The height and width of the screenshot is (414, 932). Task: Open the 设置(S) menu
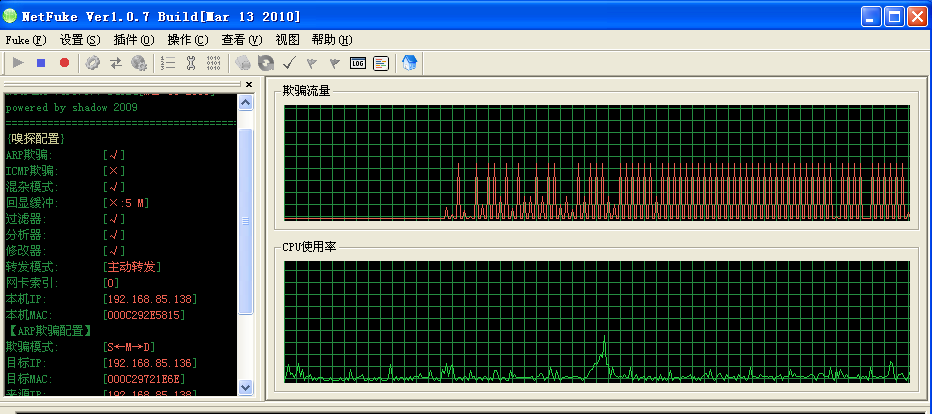pos(80,40)
